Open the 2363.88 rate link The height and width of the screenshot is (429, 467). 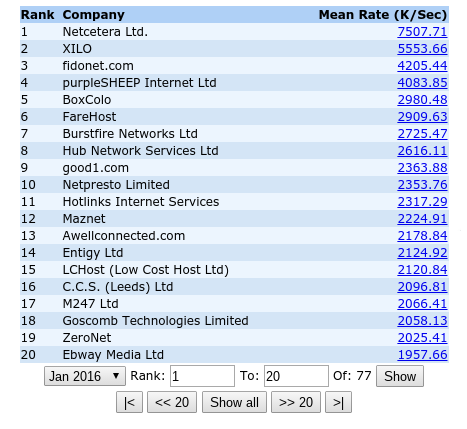click(x=422, y=168)
